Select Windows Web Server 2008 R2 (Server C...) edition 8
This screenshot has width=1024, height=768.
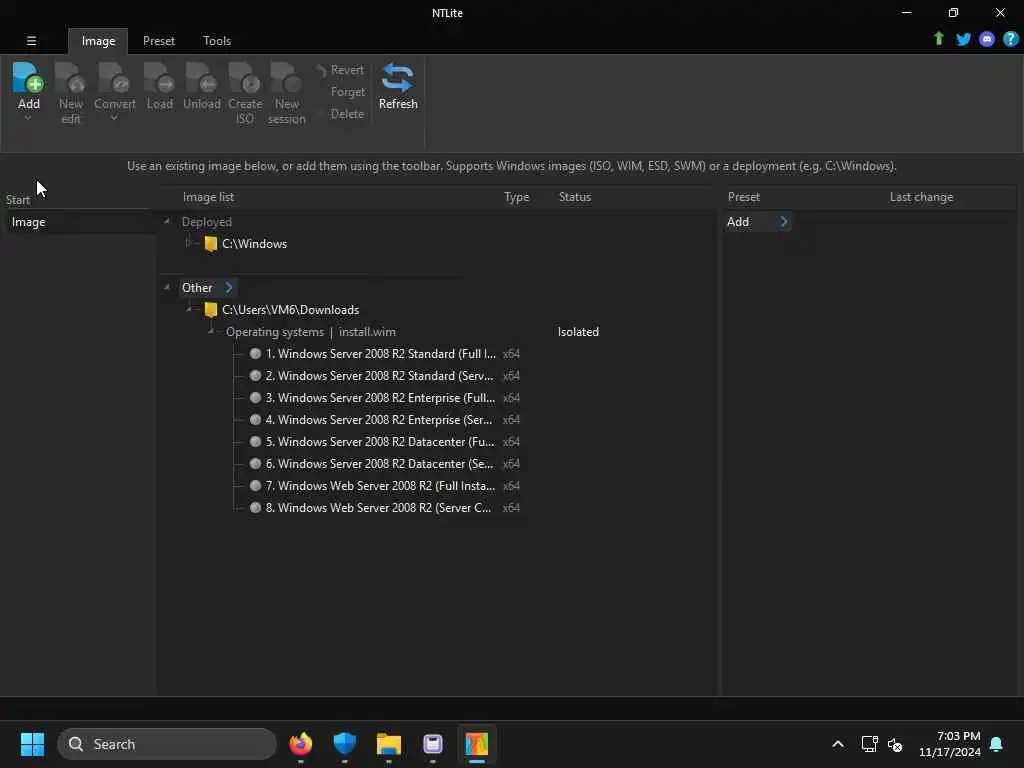tap(378, 507)
